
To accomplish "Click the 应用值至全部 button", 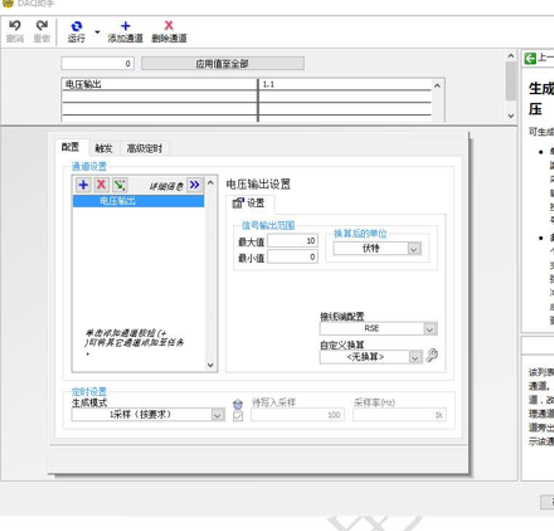I will (223, 64).
